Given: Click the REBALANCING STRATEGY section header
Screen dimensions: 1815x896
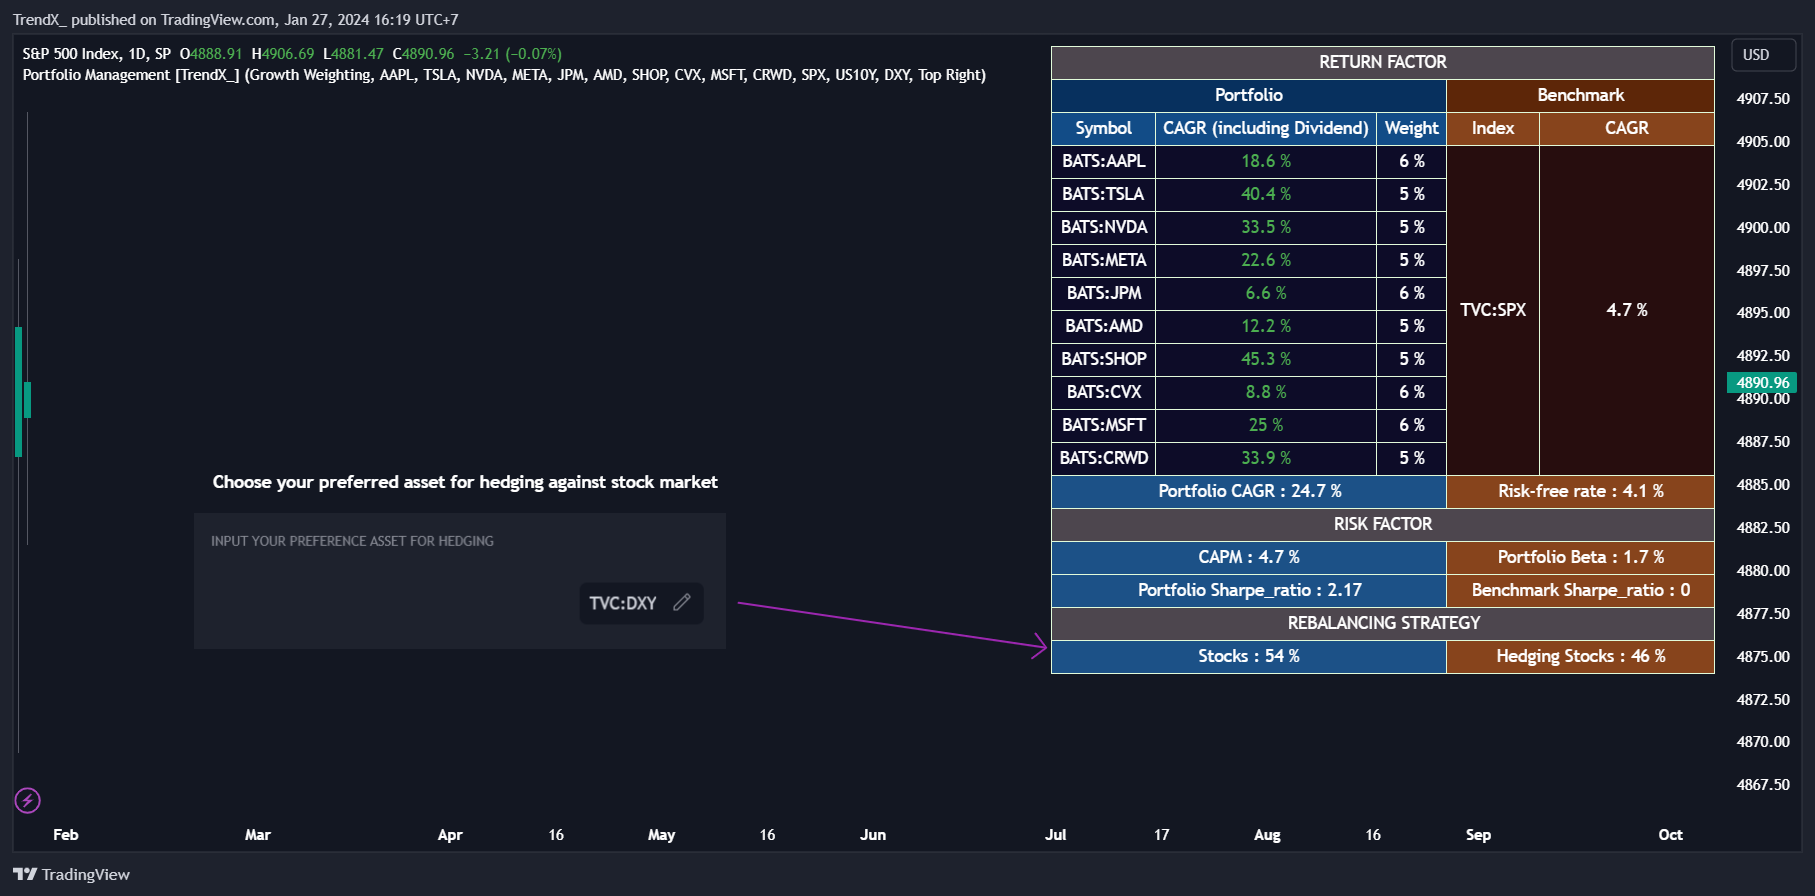Looking at the screenshot, I should (1383, 623).
